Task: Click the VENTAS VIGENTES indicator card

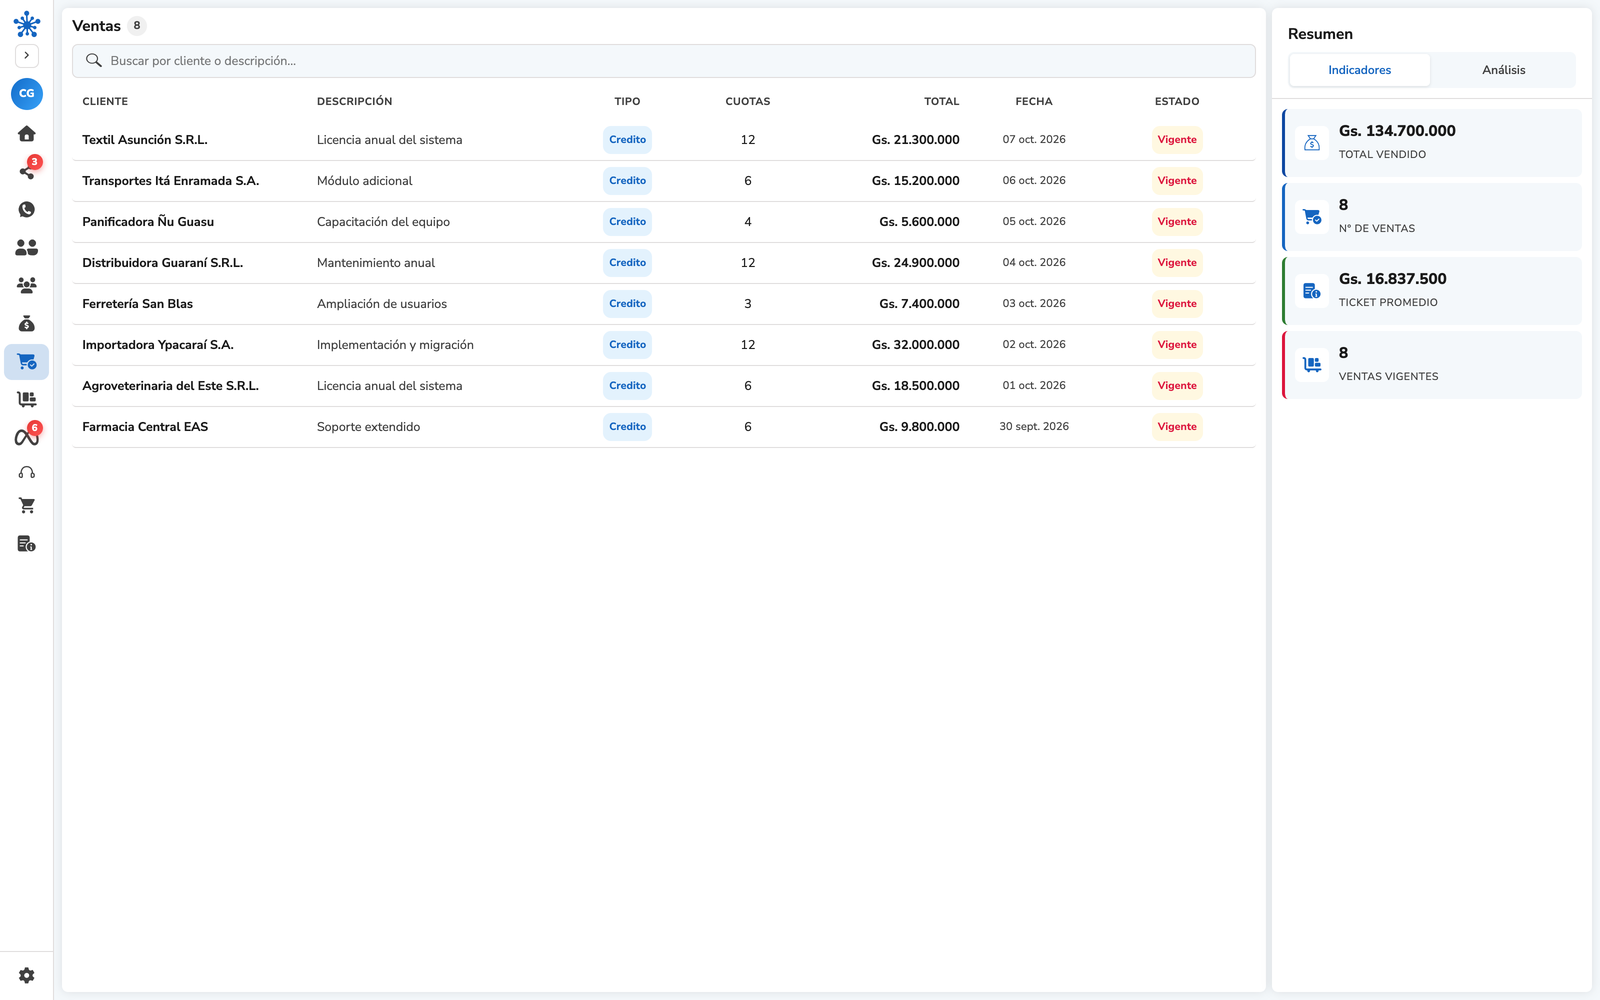Action: pyautogui.click(x=1432, y=365)
